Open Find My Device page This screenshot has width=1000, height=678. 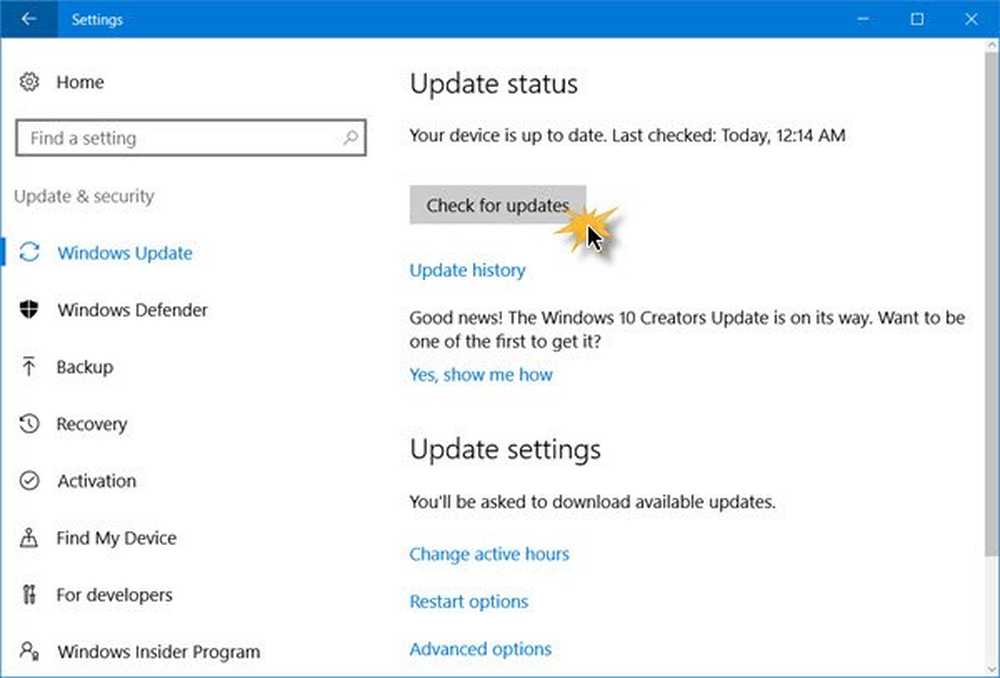click(117, 538)
